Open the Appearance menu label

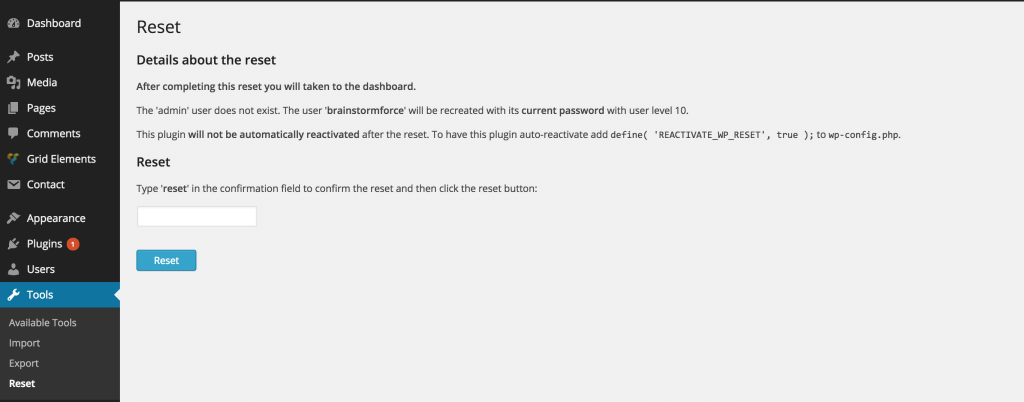point(56,219)
